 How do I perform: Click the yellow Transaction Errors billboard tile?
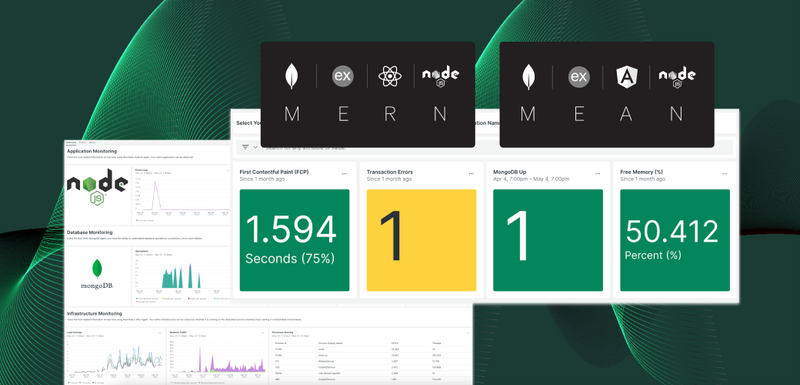(421, 240)
